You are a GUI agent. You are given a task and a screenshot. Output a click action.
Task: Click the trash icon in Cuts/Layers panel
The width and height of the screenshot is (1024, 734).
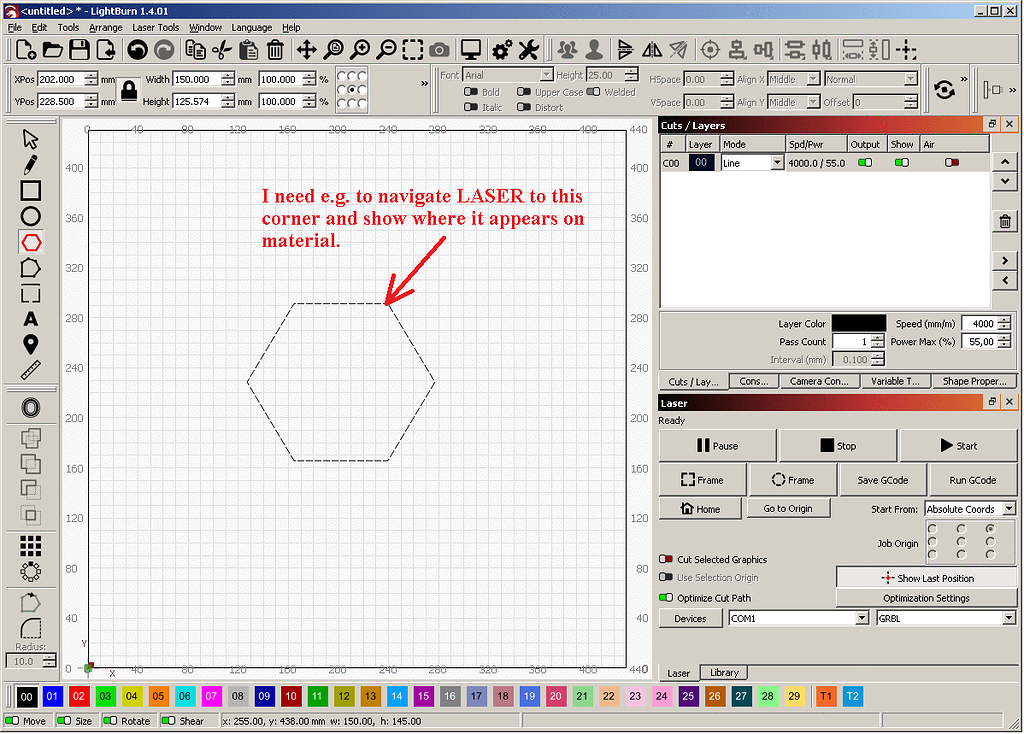pos(1004,221)
